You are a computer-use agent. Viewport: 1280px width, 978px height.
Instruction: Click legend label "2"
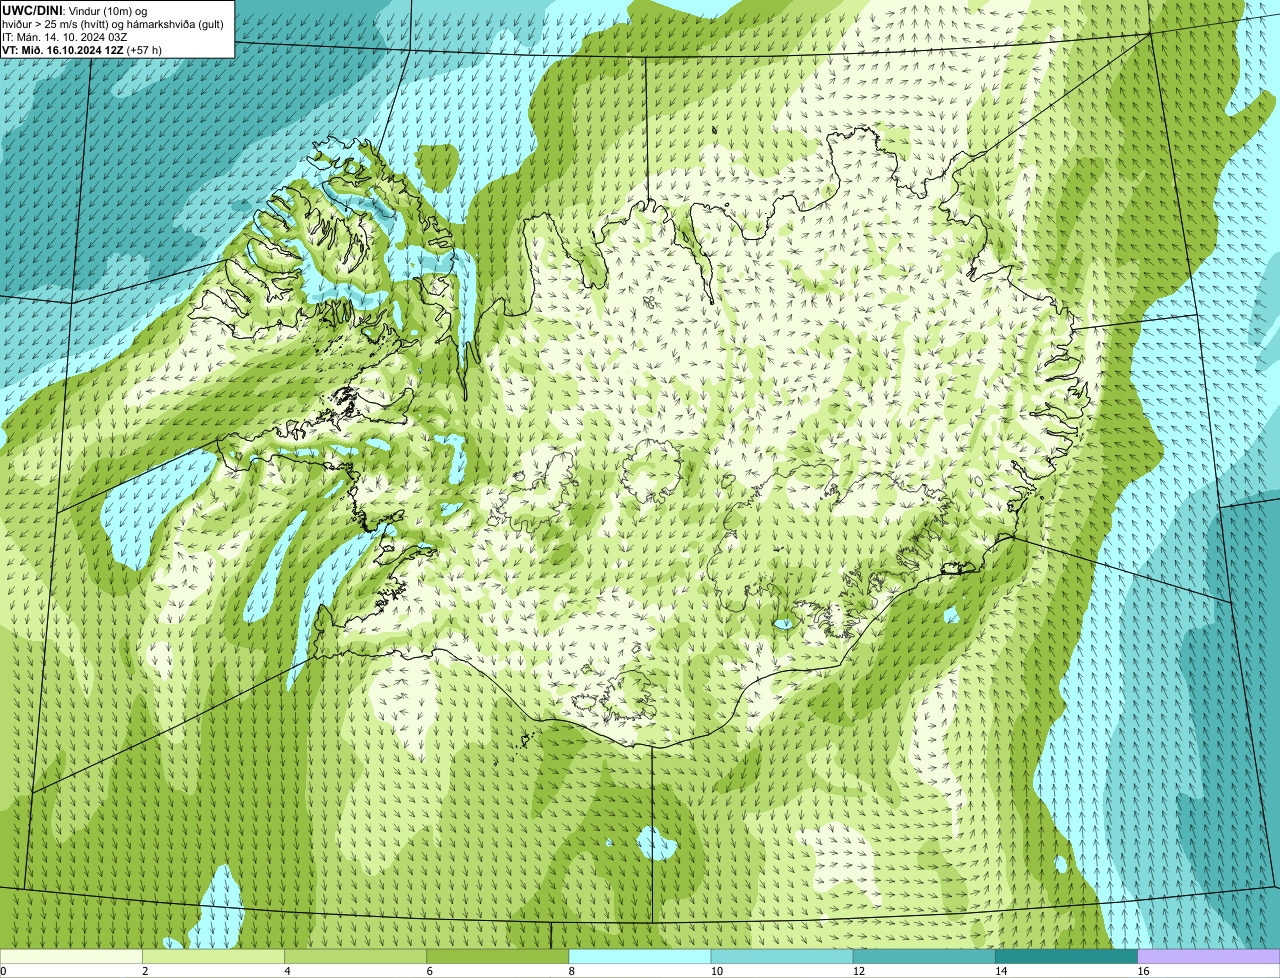pos(145,971)
